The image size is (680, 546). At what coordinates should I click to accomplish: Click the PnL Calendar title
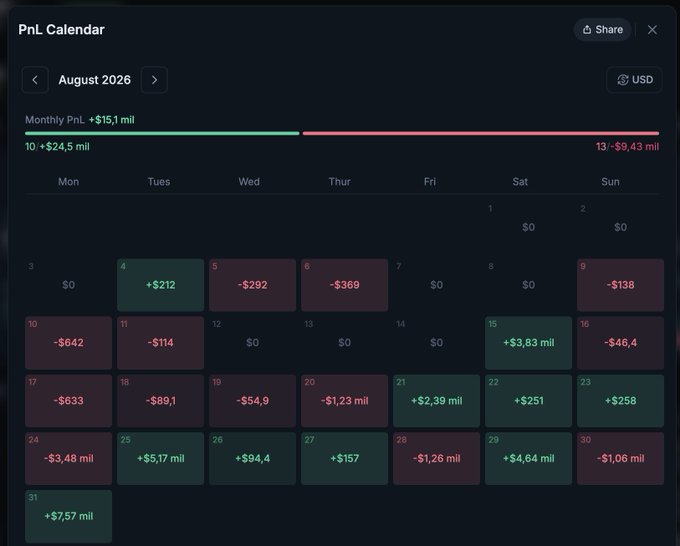coord(62,29)
